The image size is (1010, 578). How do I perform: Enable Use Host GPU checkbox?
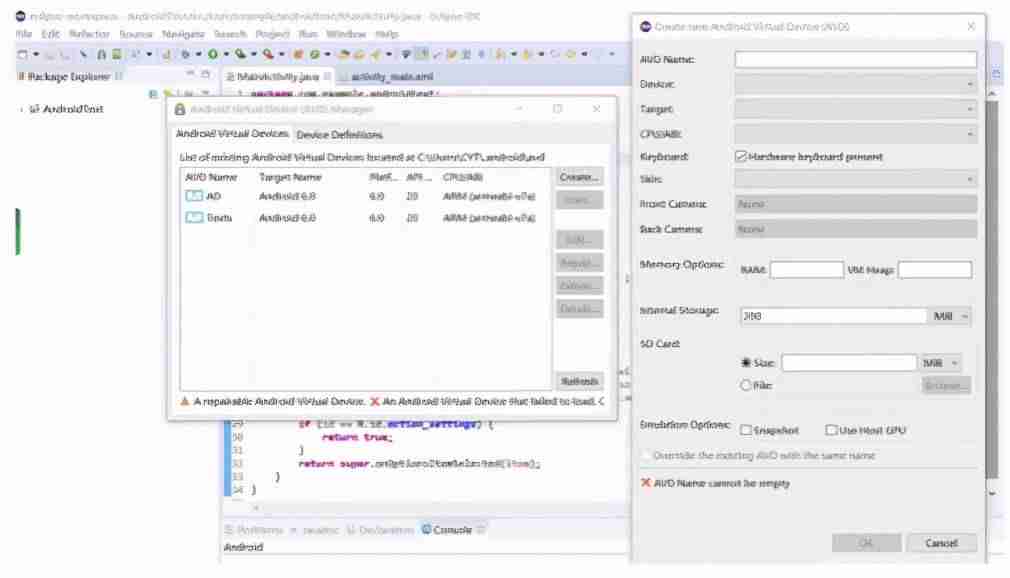pyautogui.click(x=831, y=430)
